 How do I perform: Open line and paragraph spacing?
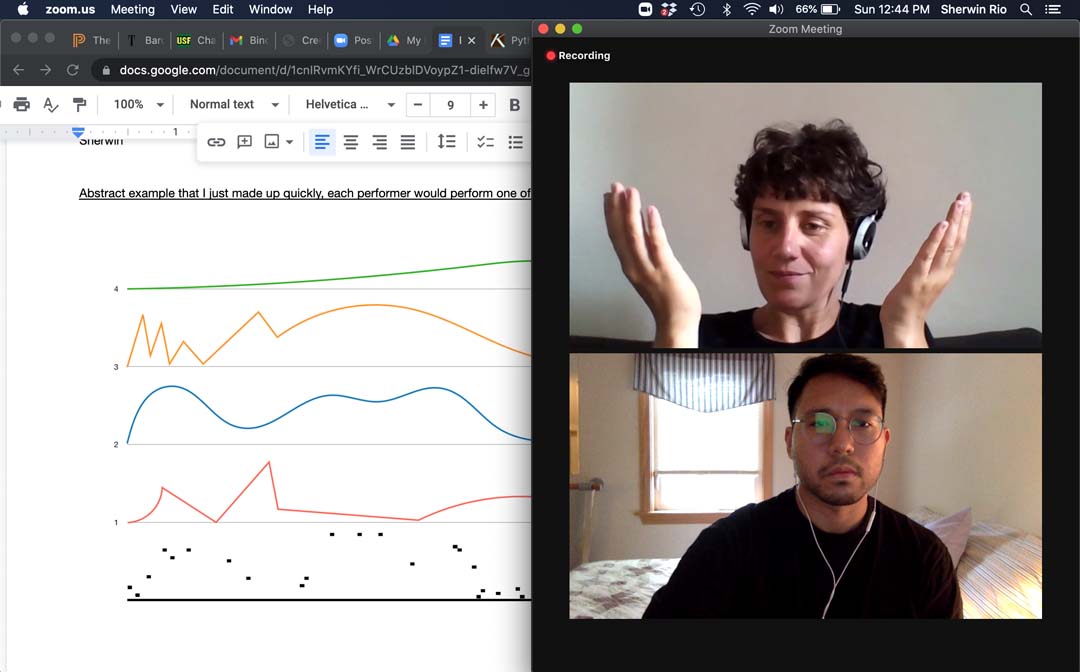click(446, 142)
